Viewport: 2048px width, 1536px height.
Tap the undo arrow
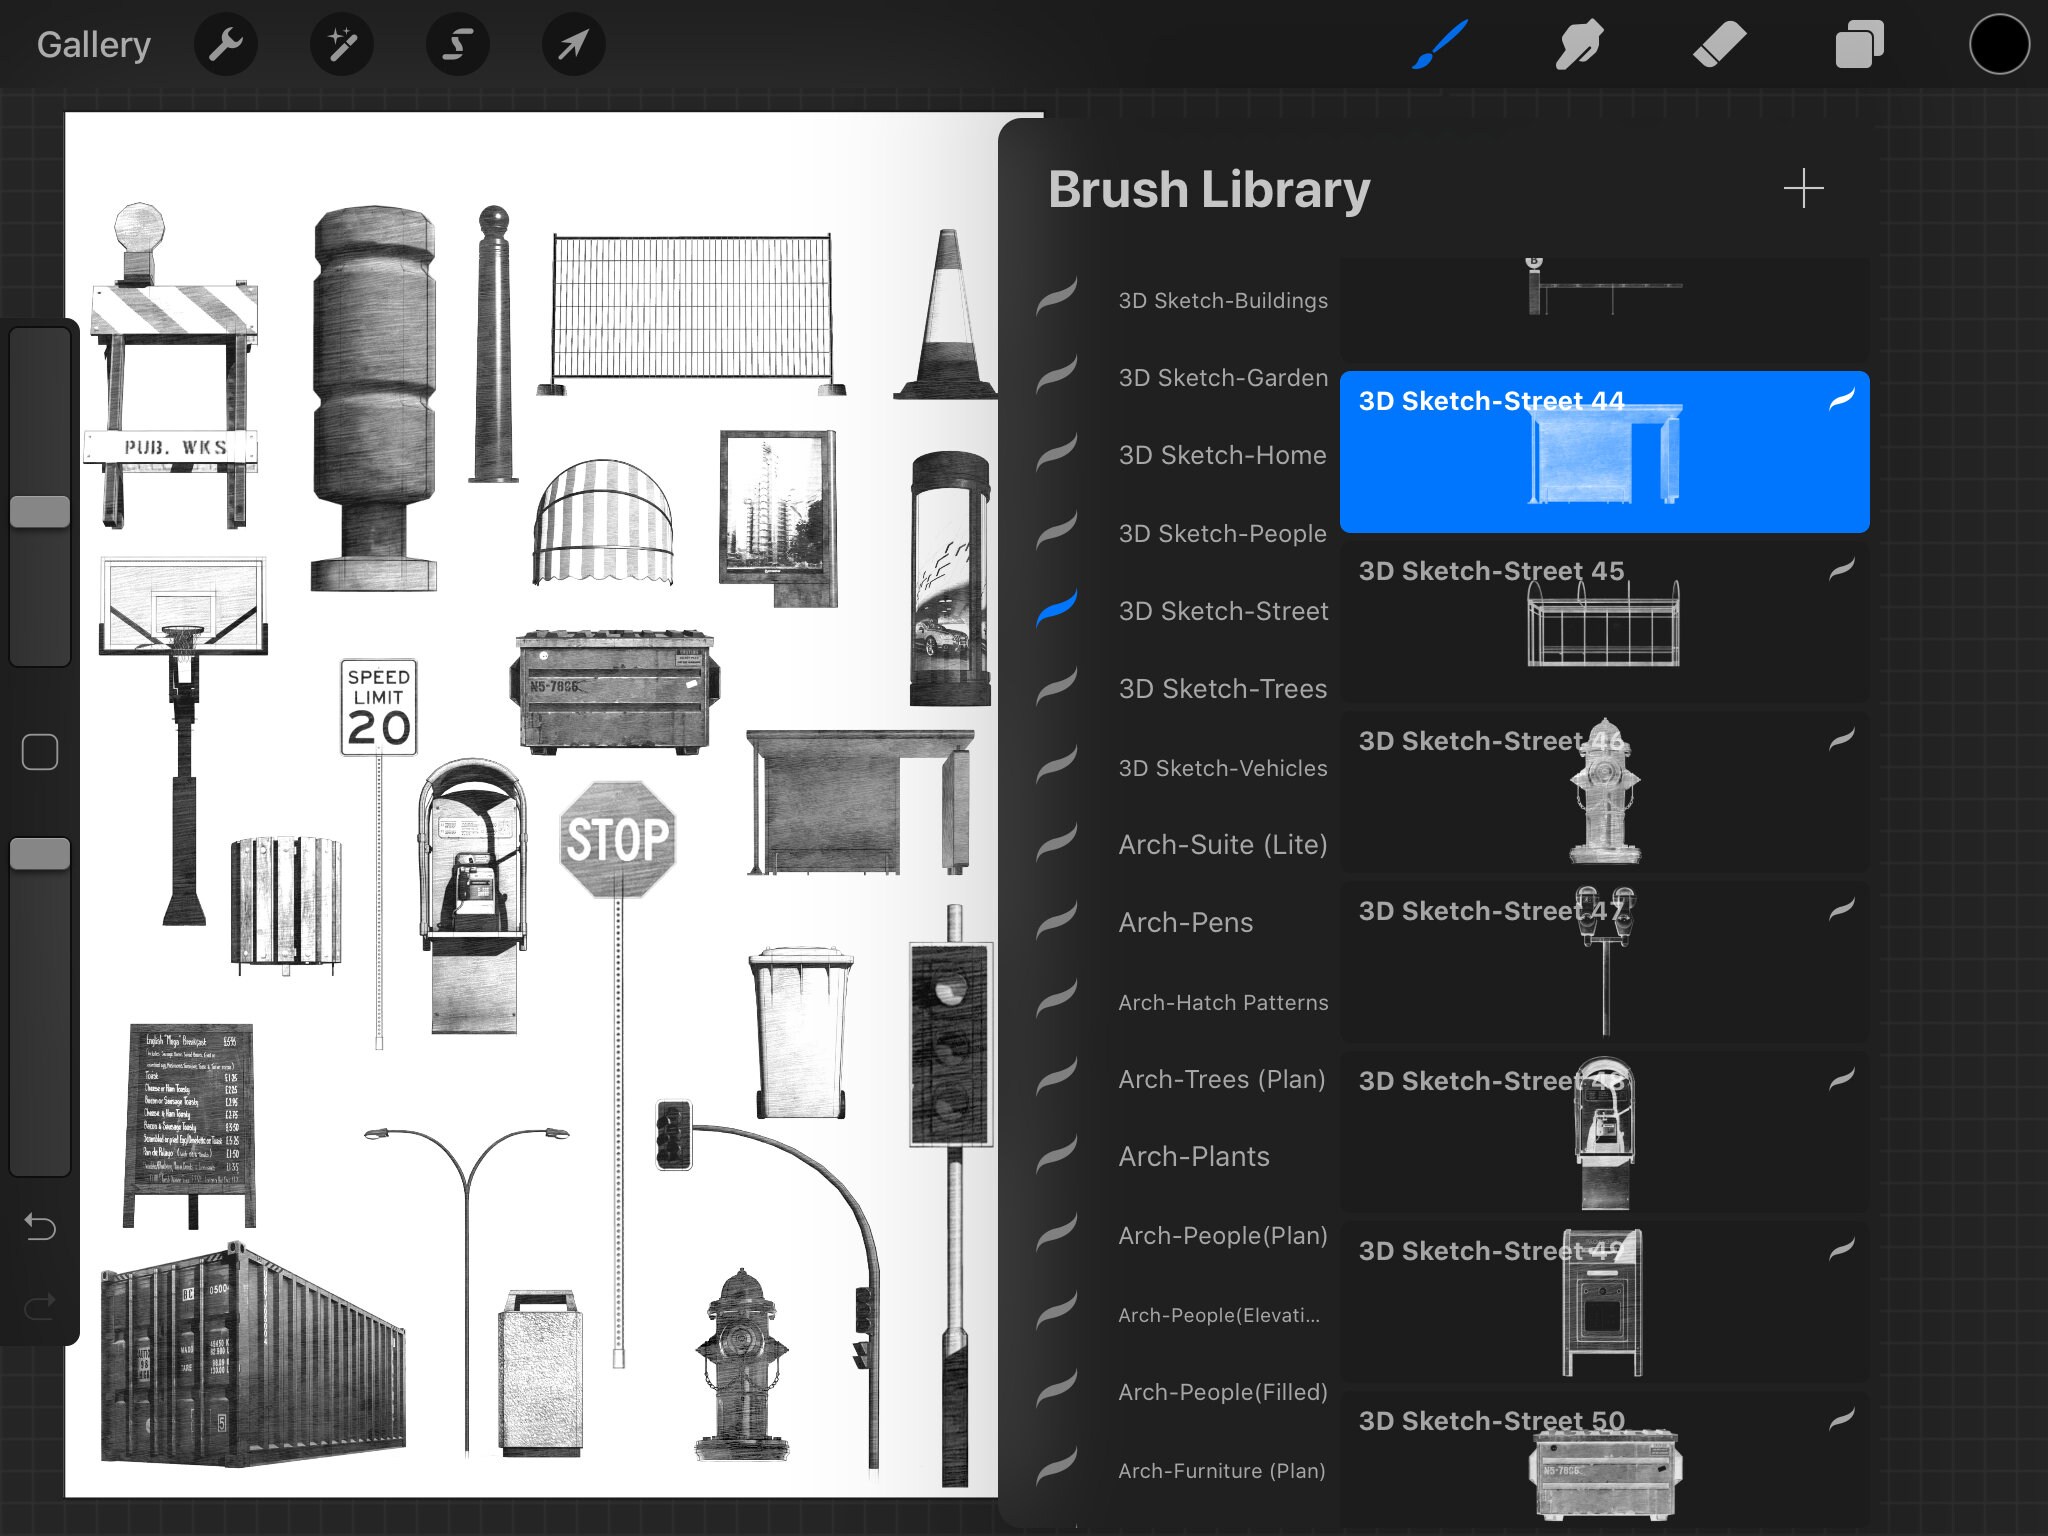(x=40, y=1227)
